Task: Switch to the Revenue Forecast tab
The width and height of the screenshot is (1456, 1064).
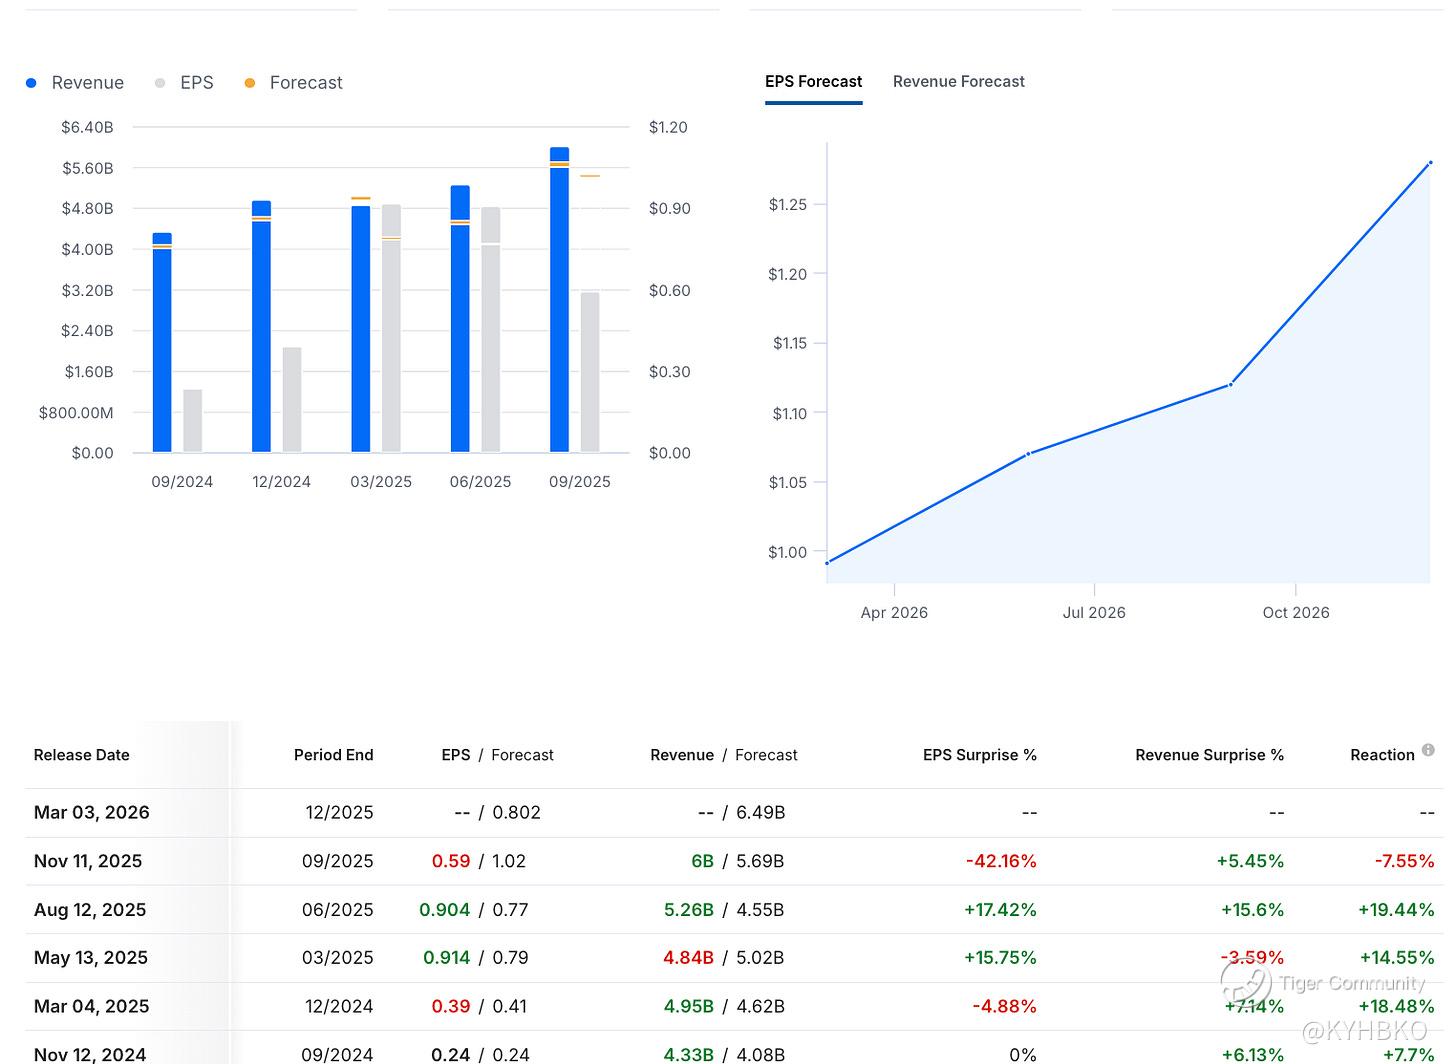Action: [958, 82]
